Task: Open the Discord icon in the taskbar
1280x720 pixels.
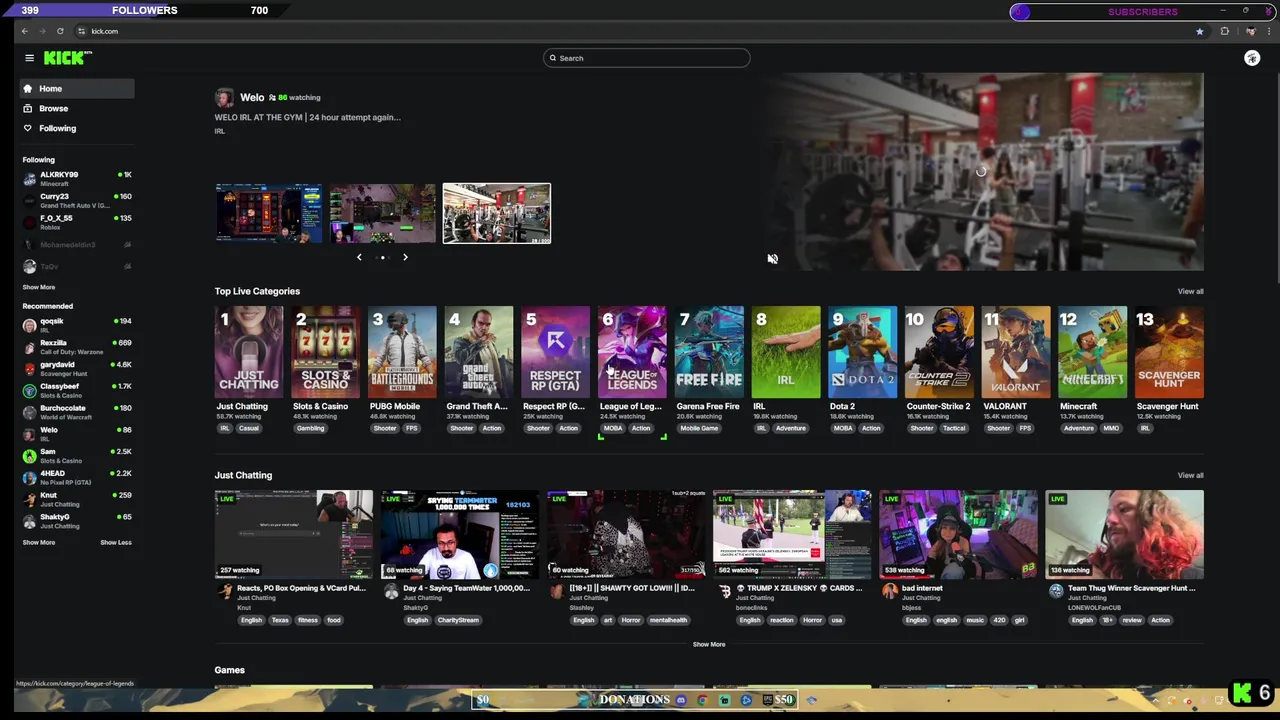Action: (x=681, y=700)
